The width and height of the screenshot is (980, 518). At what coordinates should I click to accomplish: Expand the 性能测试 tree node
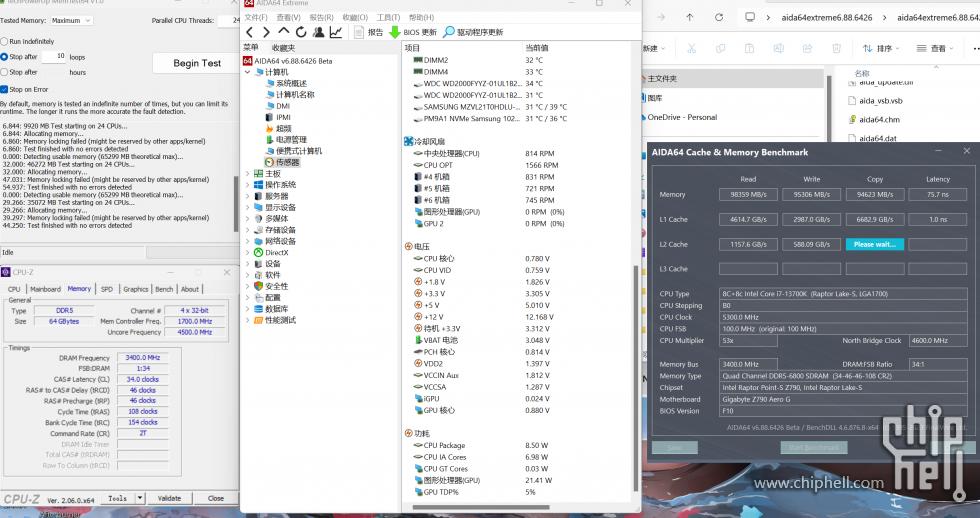[x=248, y=320]
